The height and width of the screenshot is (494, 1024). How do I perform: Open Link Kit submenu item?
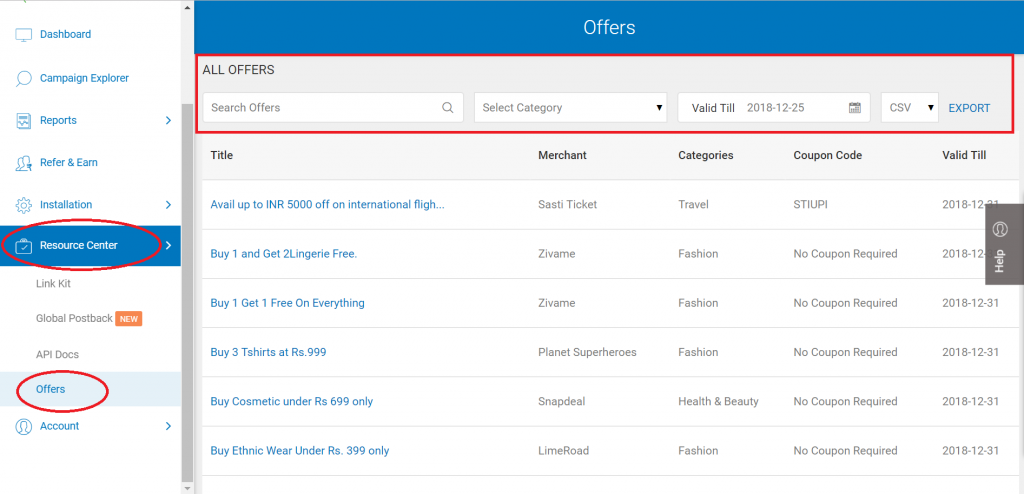[x=53, y=284]
